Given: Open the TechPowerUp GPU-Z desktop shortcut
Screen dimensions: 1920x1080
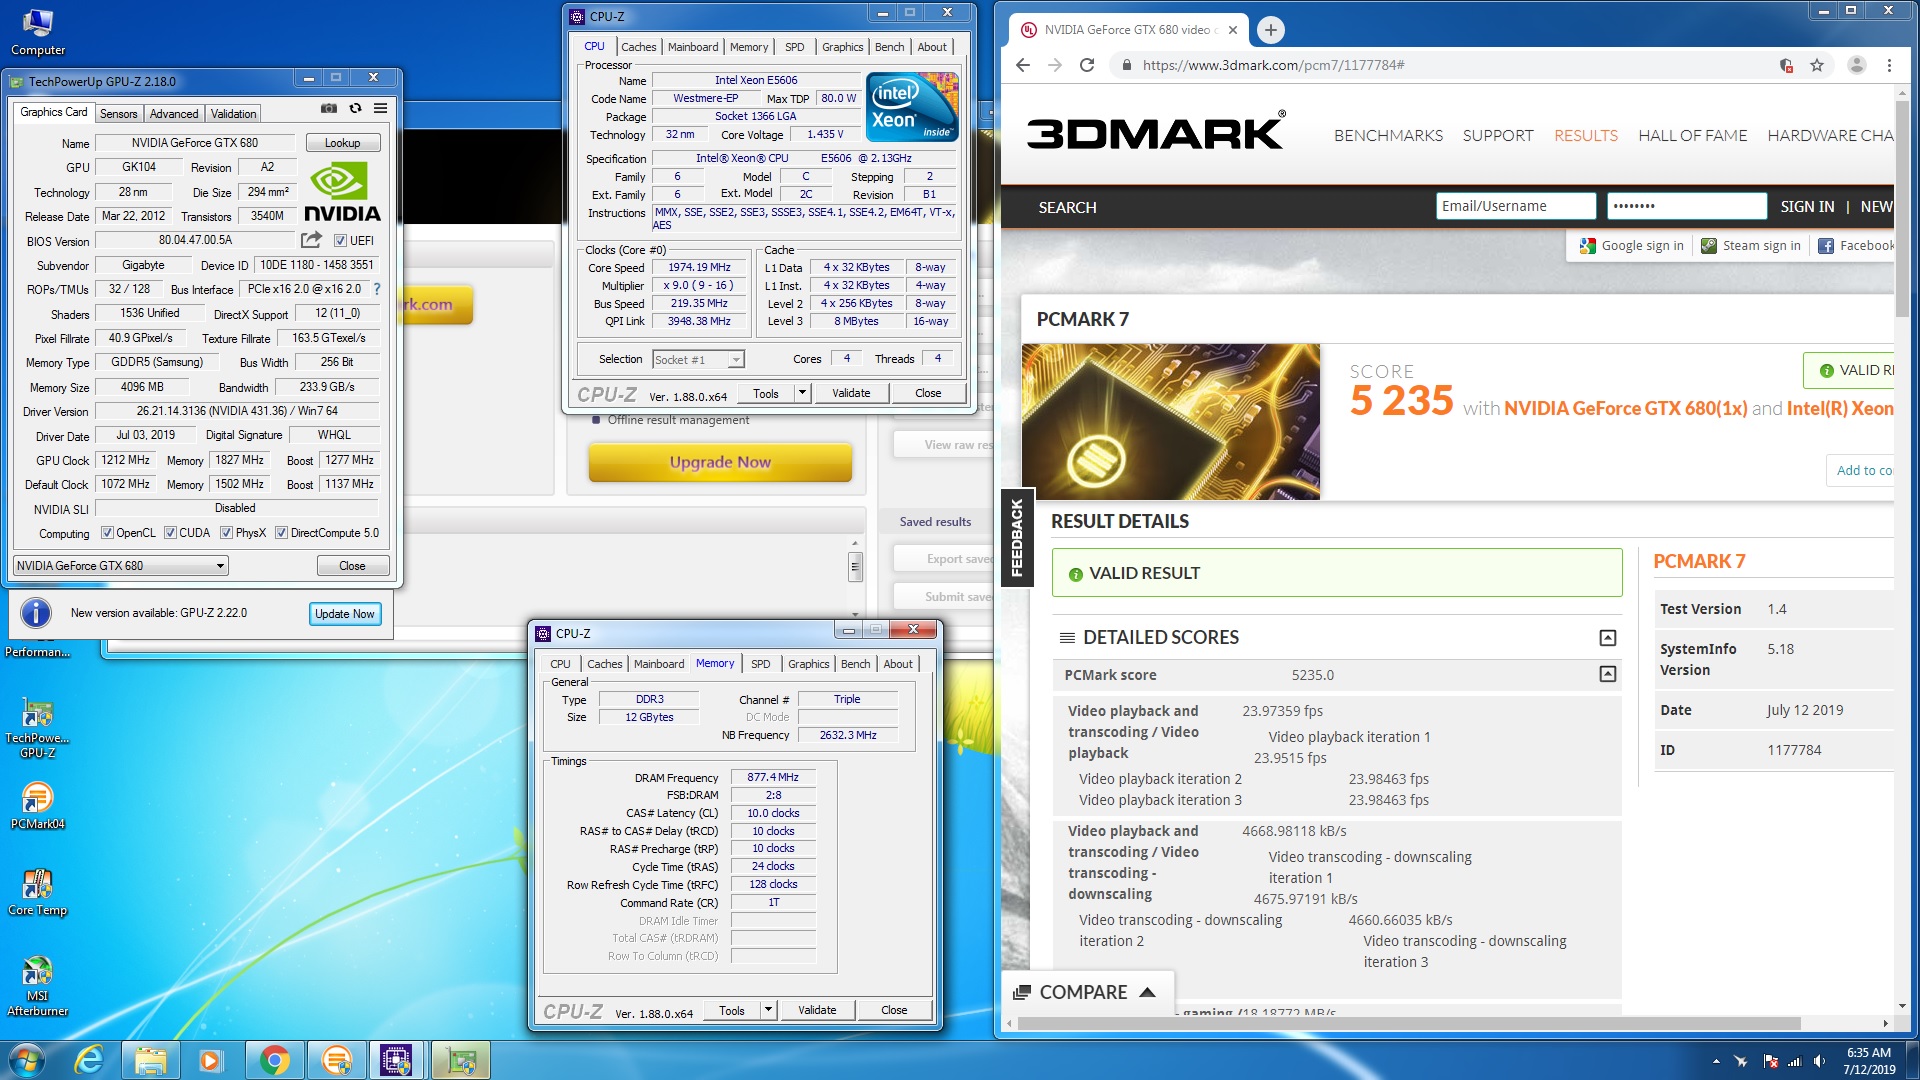Looking at the screenshot, I should click(x=37, y=727).
